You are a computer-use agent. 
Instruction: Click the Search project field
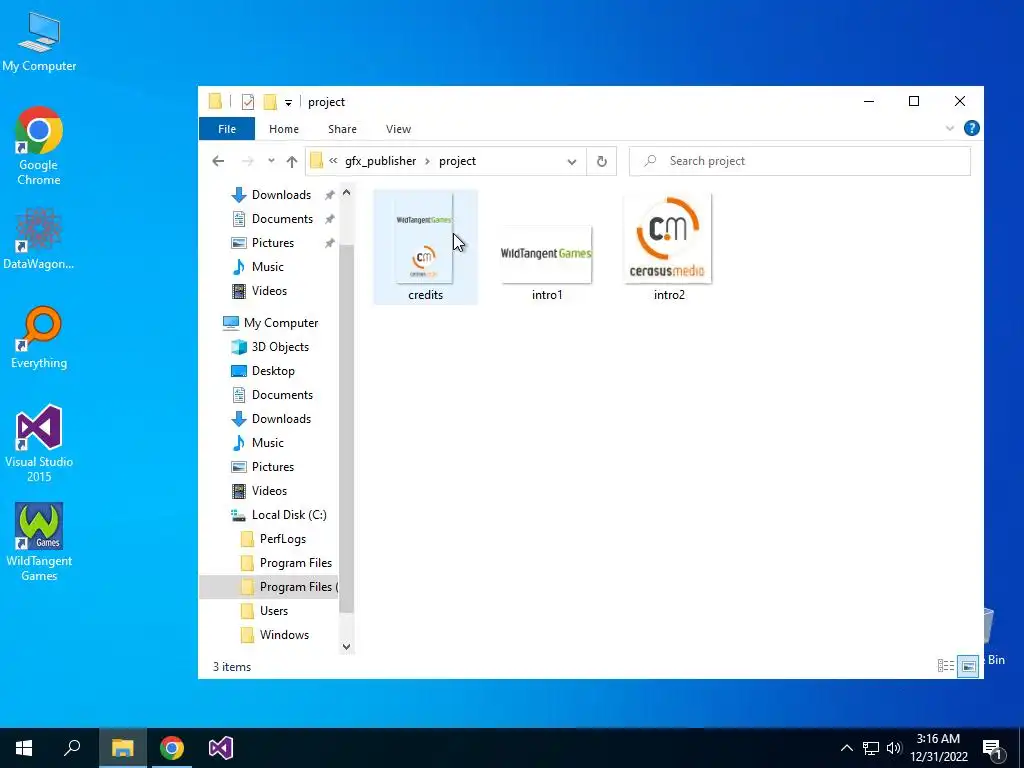(x=799, y=161)
